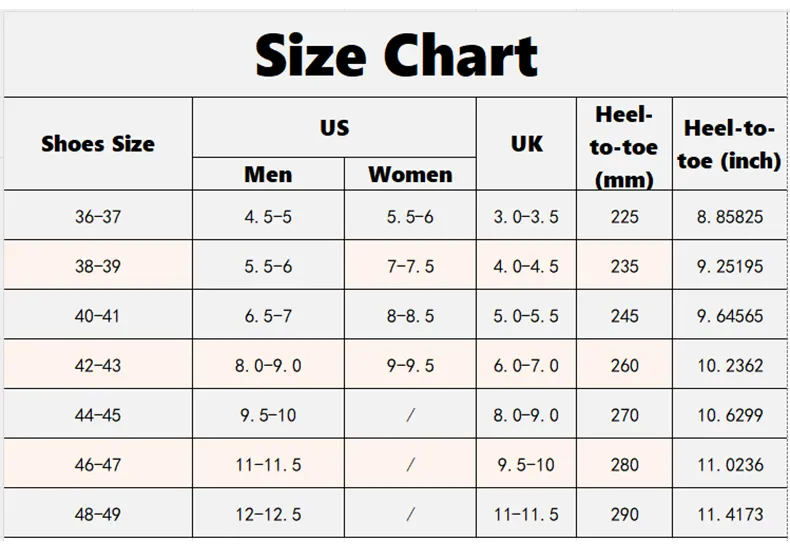
Task: Select the Women subheader cell
Action: [x=410, y=174]
